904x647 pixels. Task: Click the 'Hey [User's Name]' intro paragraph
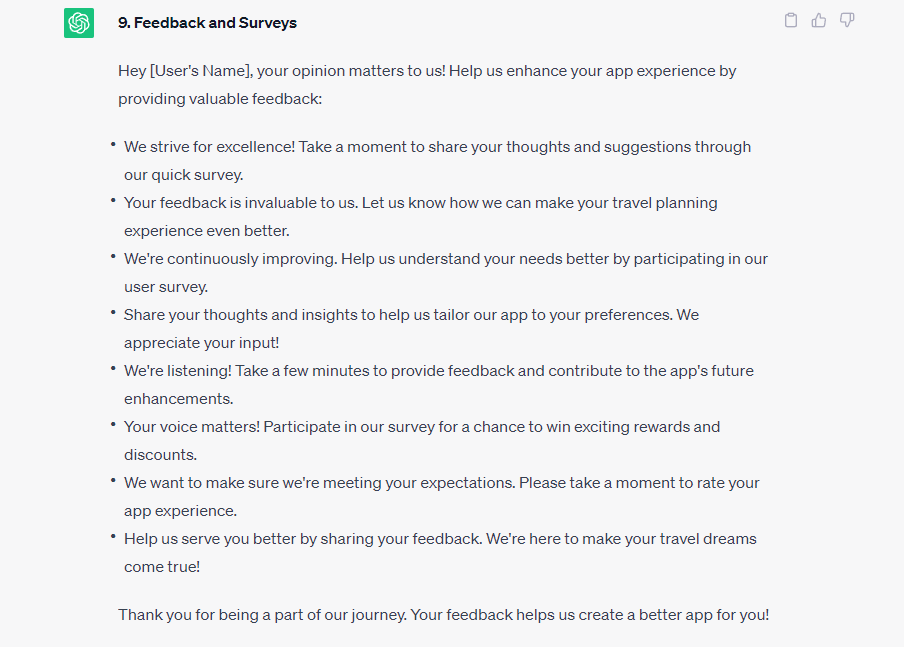click(427, 85)
